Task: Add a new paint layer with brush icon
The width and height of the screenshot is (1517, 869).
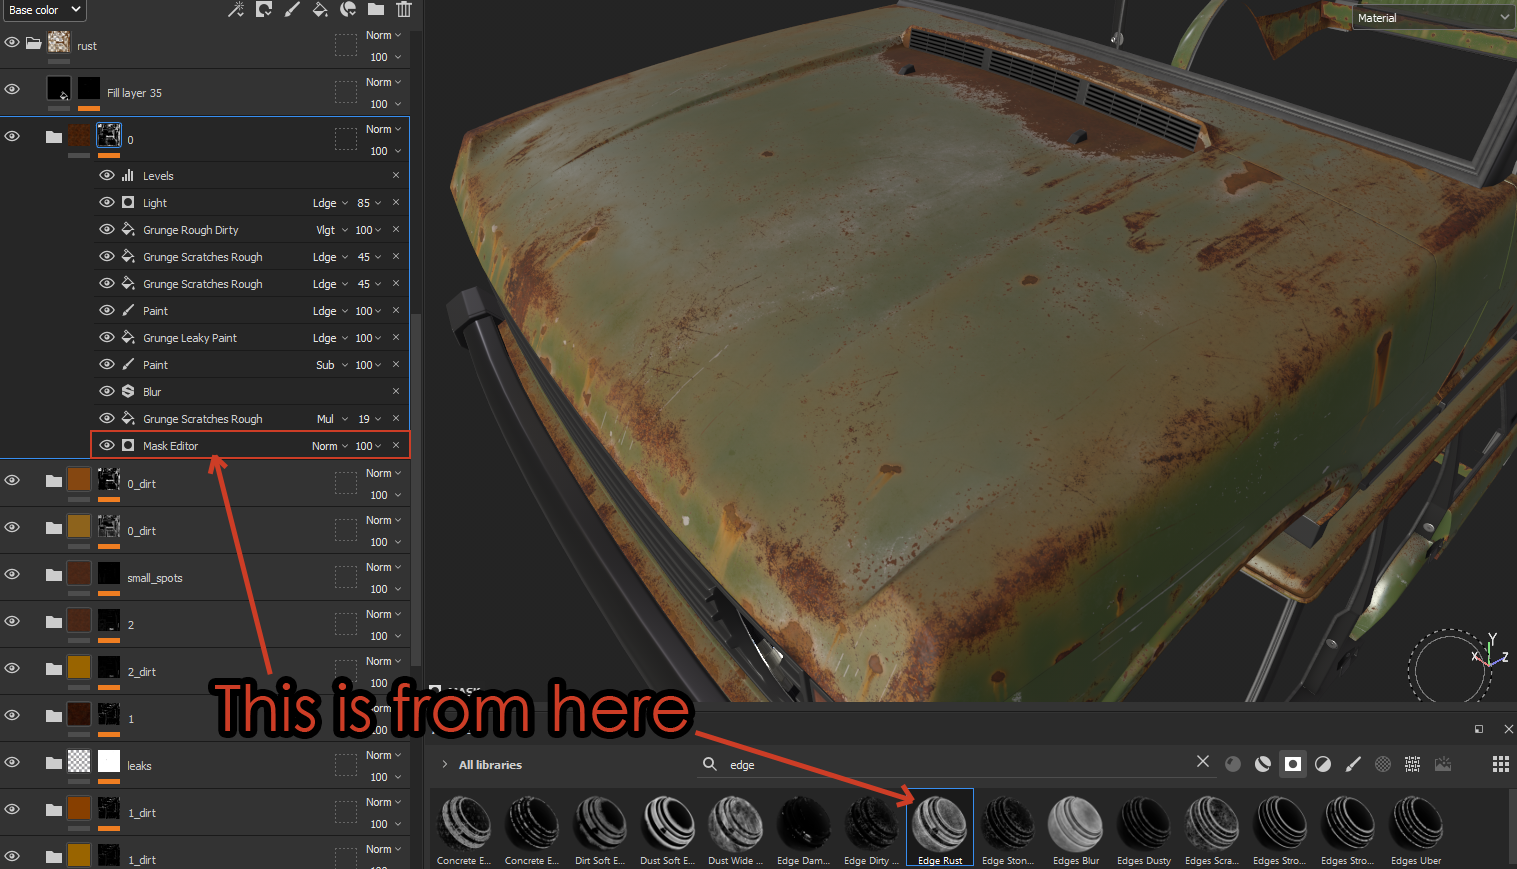Action: coord(292,10)
